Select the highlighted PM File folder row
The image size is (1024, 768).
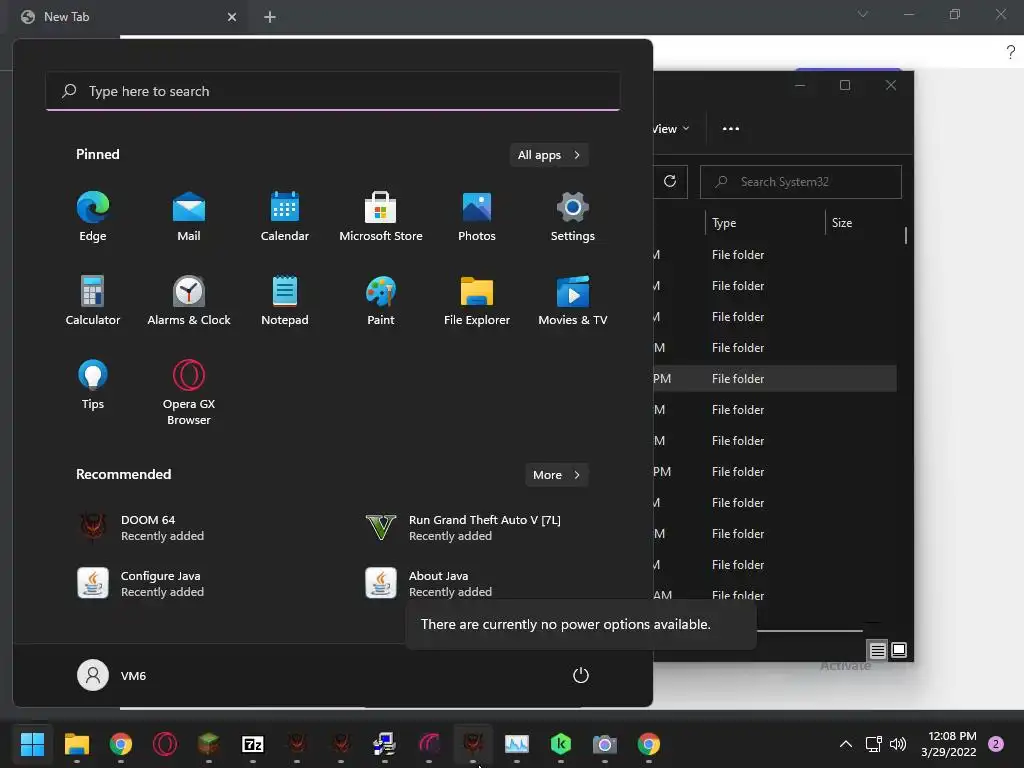(775, 379)
